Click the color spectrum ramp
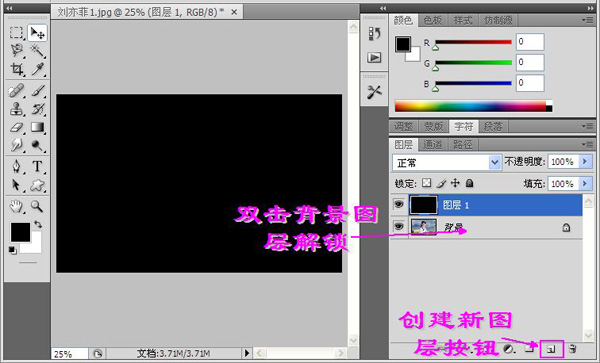The height and width of the screenshot is (363, 600). click(473, 106)
